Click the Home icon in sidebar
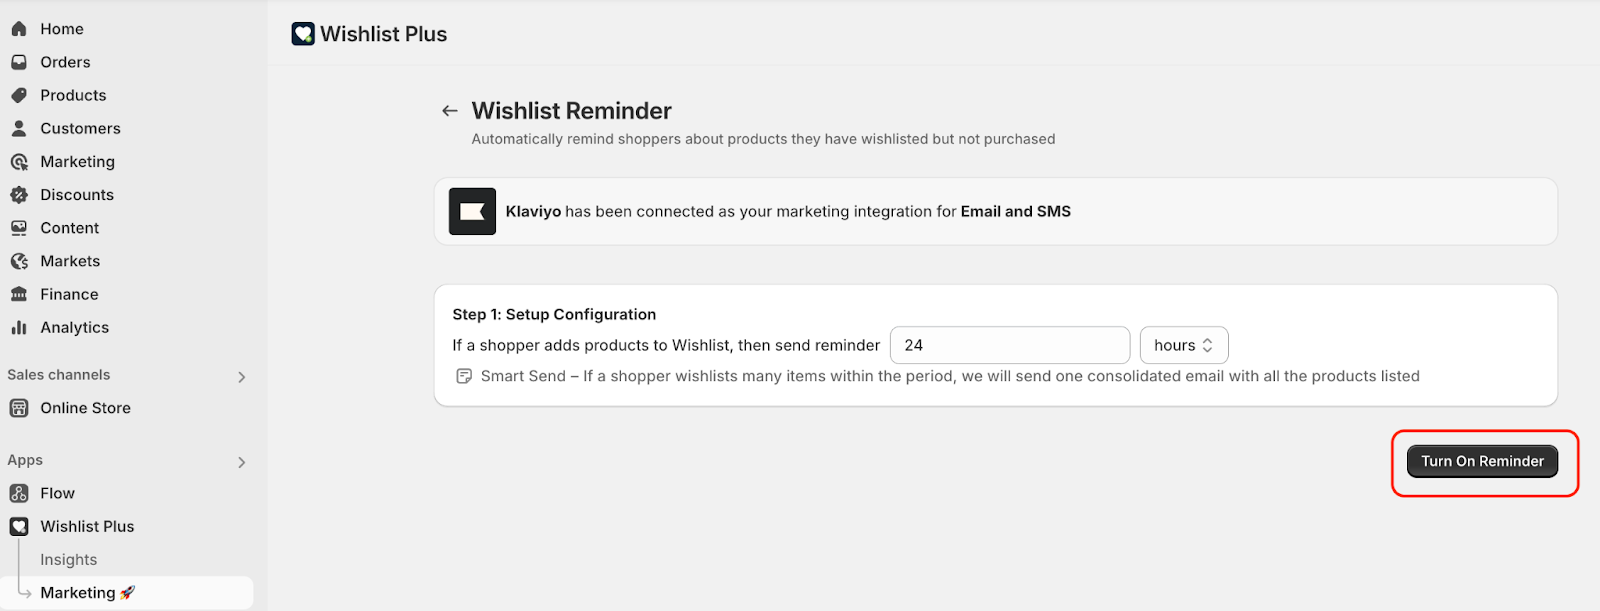 click(19, 29)
